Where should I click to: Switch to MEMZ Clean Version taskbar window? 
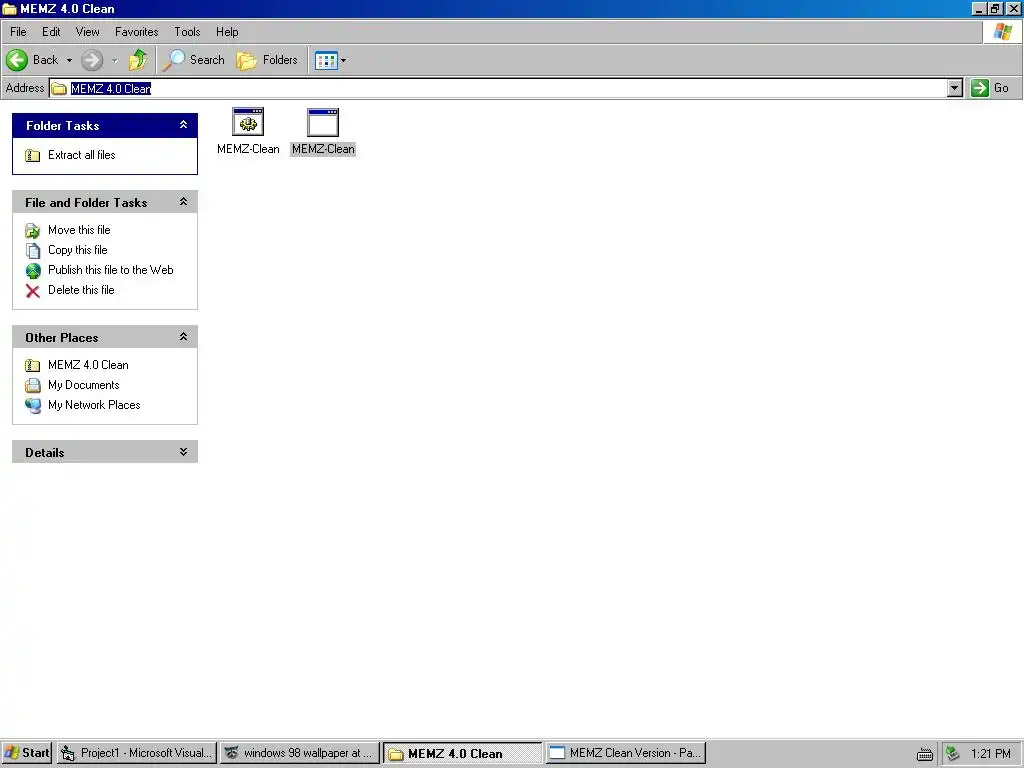point(626,753)
